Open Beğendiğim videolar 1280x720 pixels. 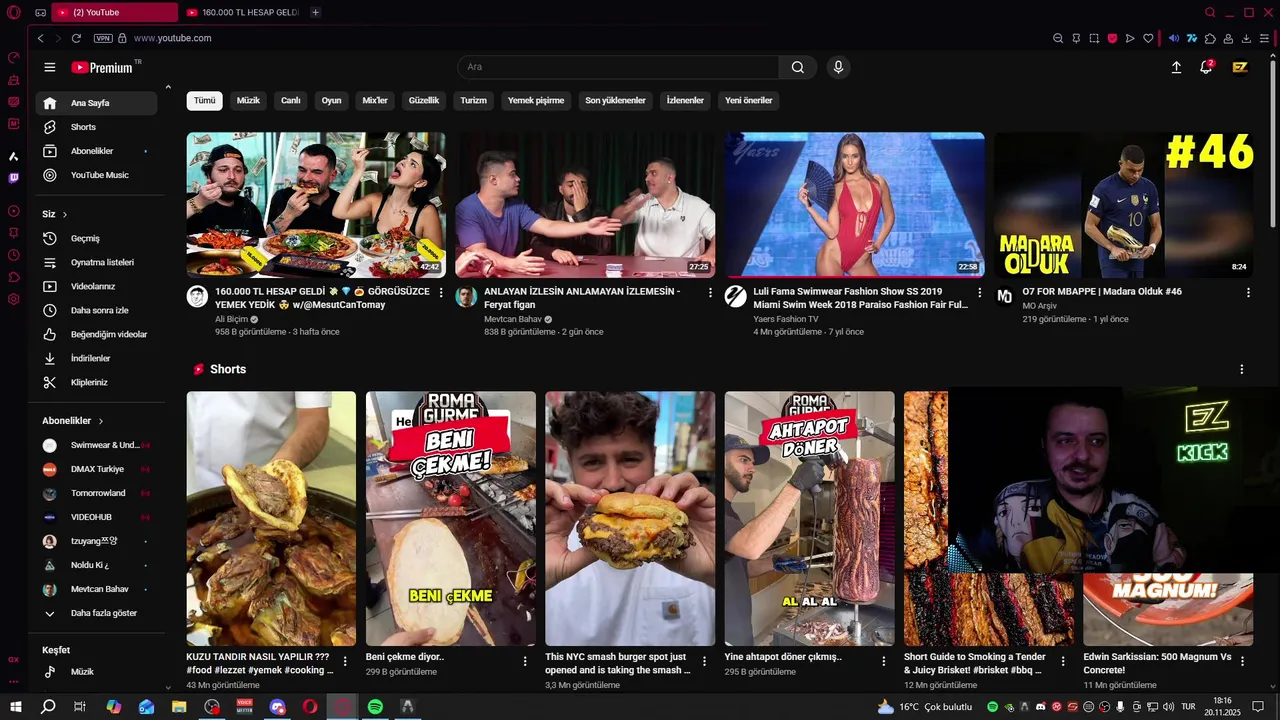96,334
